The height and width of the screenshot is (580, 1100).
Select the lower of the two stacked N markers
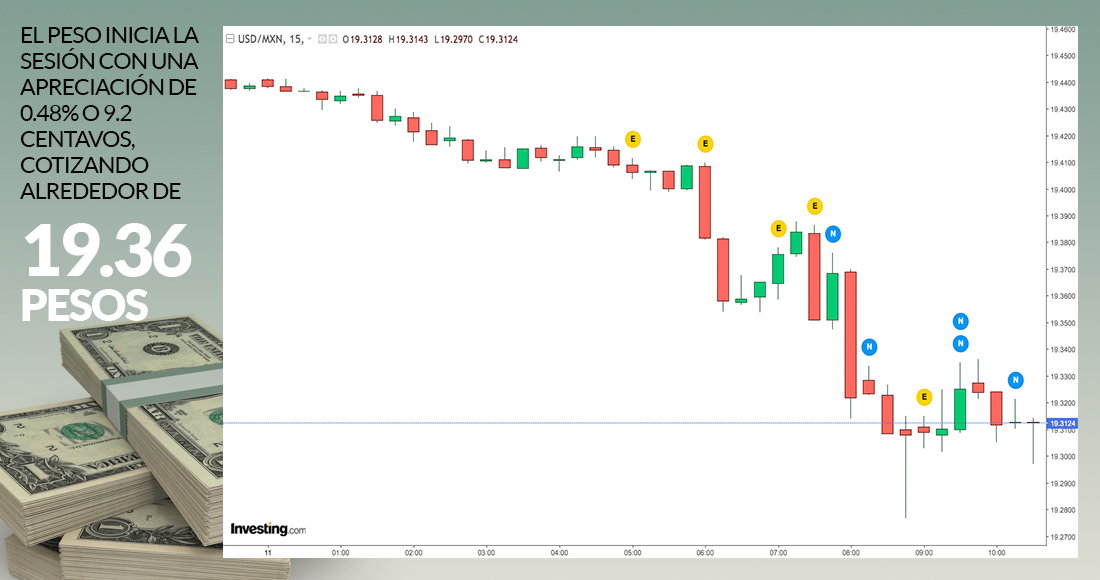tap(960, 344)
